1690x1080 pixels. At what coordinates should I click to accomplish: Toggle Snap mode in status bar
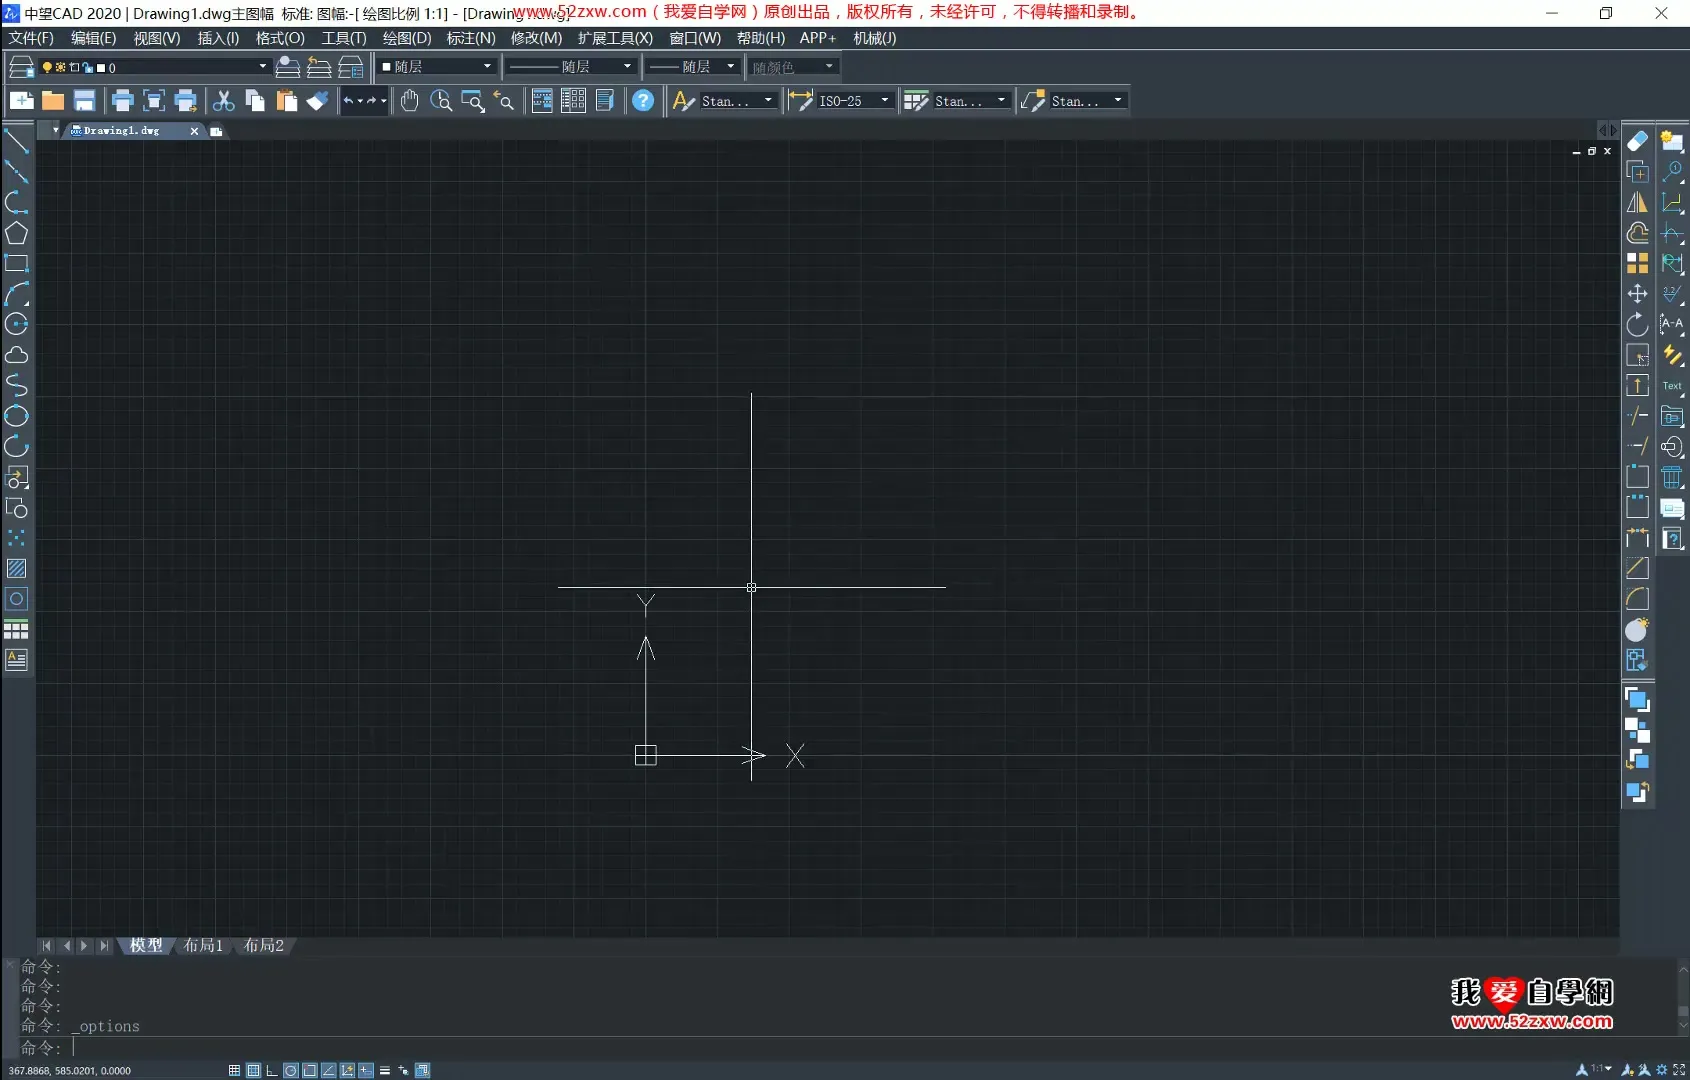coord(234,1070)
